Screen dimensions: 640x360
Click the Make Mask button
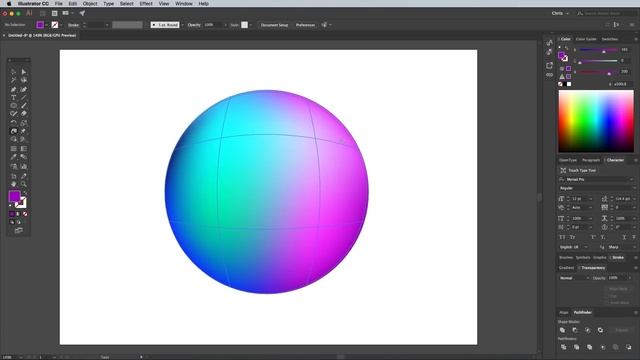coord(618,289)
